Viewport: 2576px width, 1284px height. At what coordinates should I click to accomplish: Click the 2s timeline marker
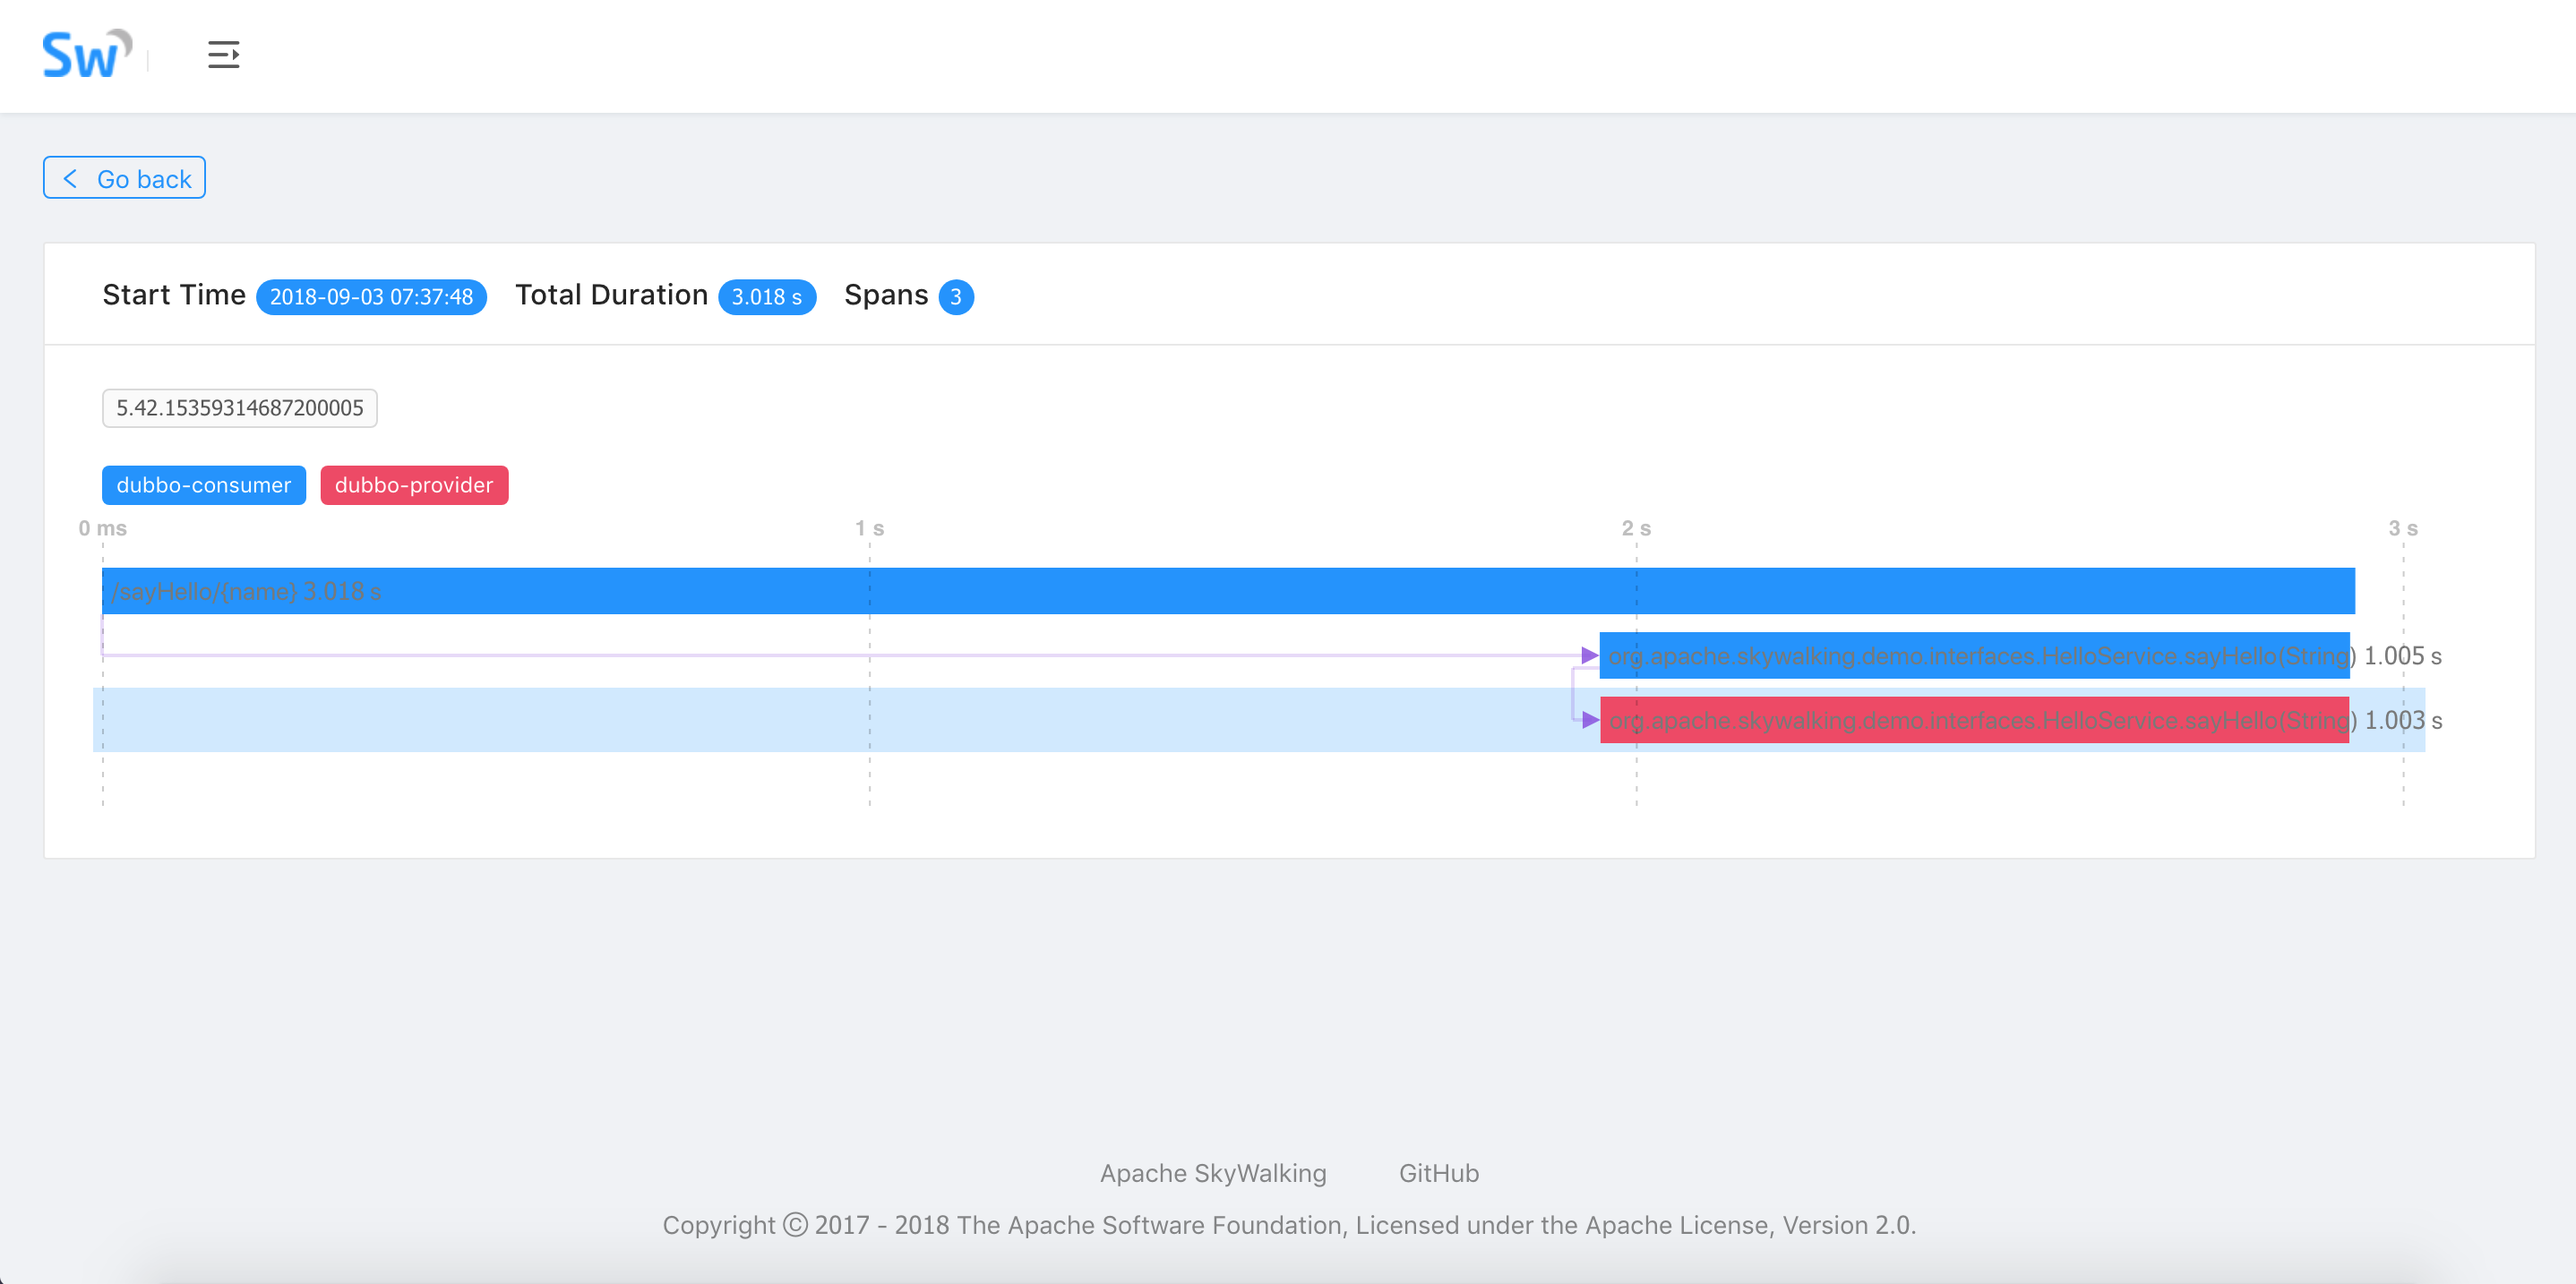pos(1636,527)
